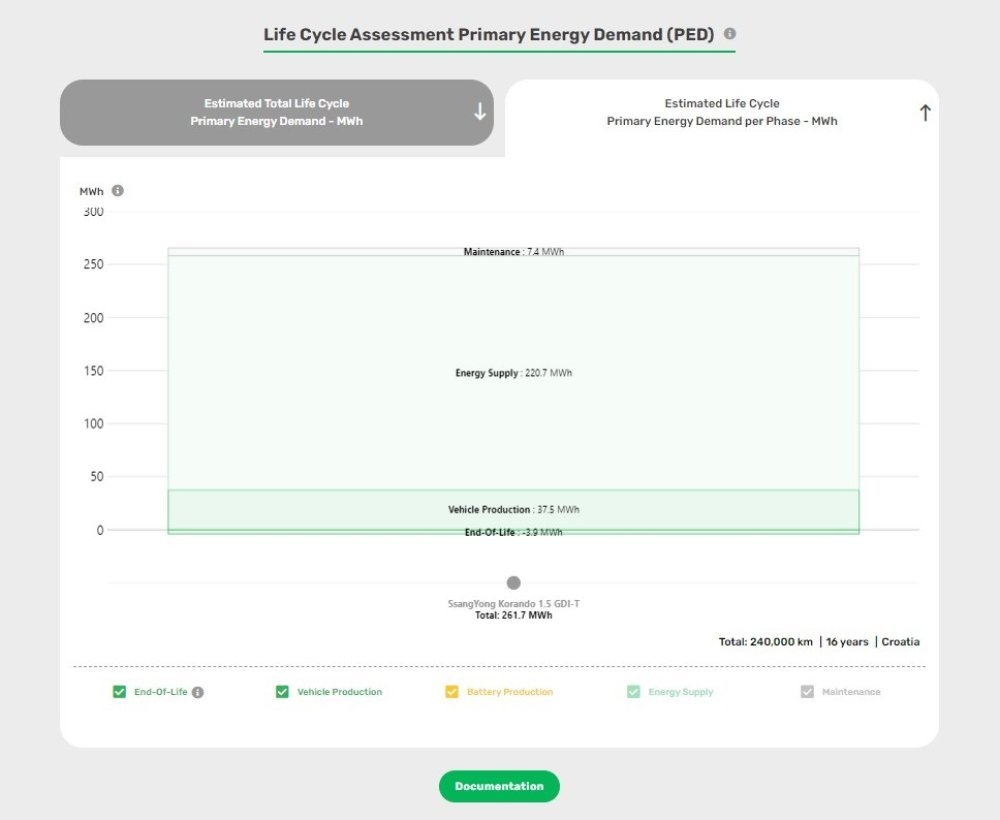This screenshot has width=1000, height=820.
Task: Select Primary Energy Demand per Phase tab
Action: point(722,112)
